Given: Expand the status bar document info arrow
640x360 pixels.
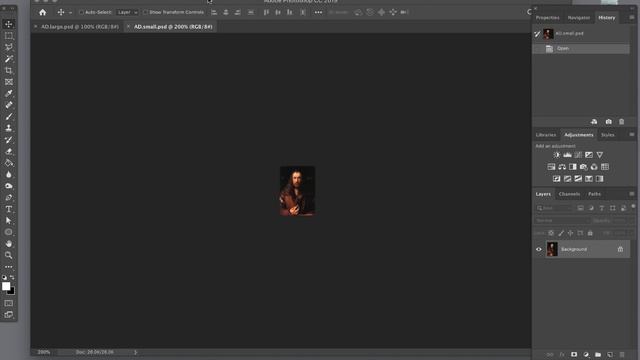Looking at the screenshot, I should [136, 352].
